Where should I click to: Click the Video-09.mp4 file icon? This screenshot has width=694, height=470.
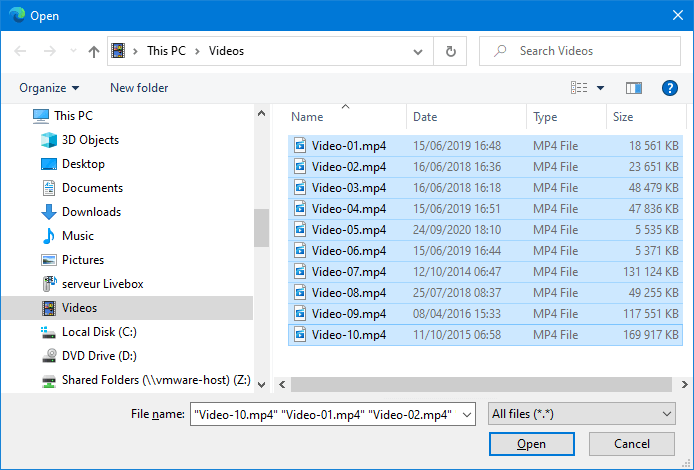300,313
